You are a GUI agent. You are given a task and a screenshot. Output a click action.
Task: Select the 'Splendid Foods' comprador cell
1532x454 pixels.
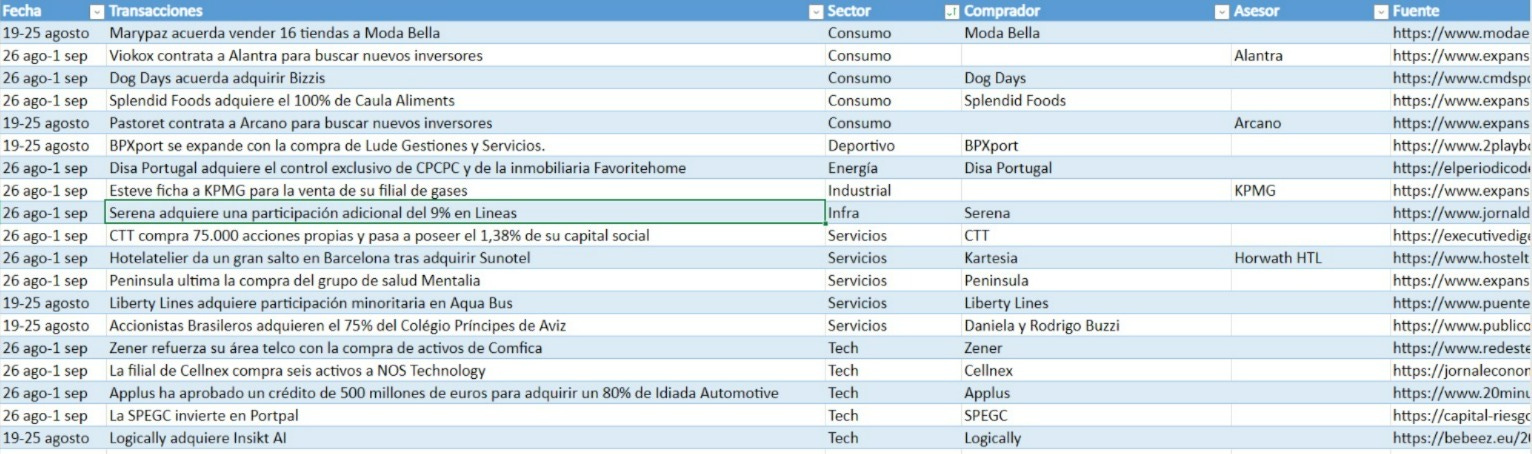click(x=1096, y=101)
